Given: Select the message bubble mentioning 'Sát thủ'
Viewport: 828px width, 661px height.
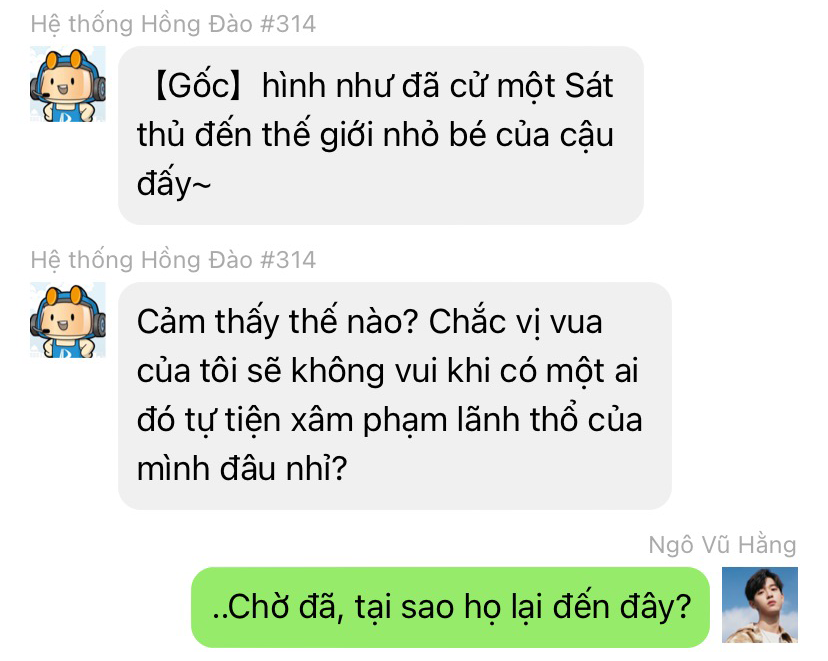Looking at the screenshot, I should 381,135.
